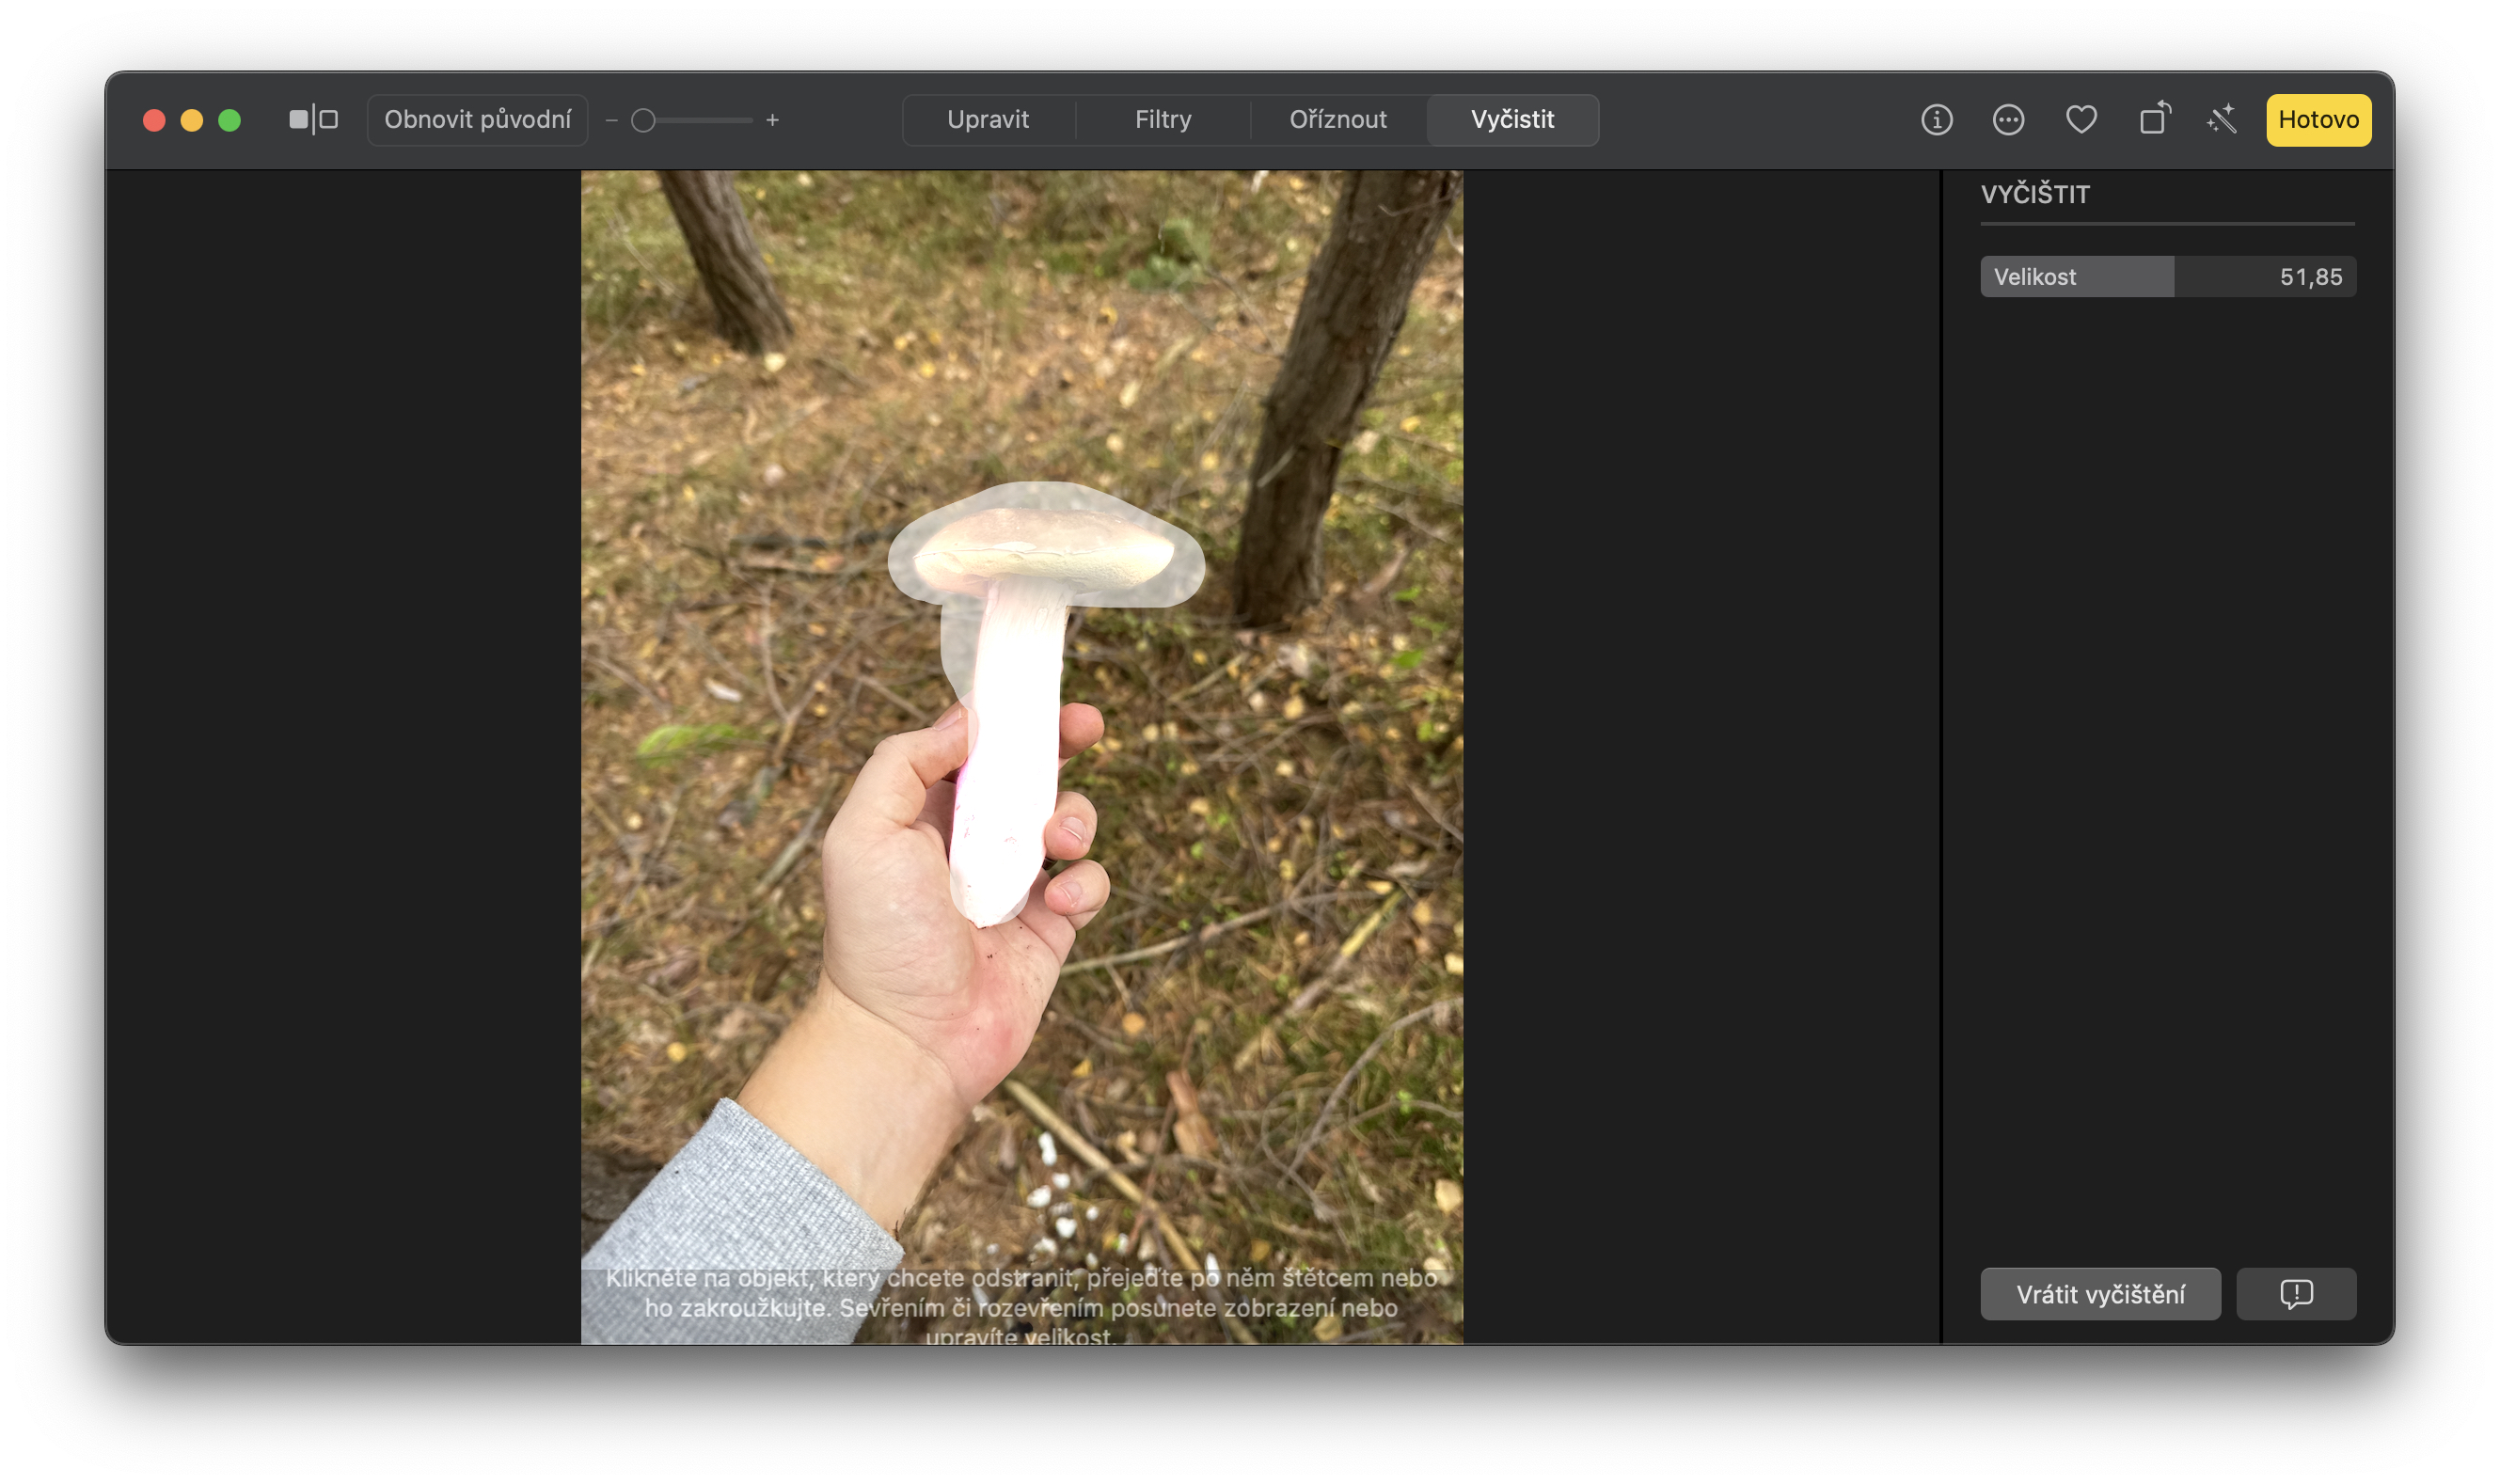Mark the photo as favorite with the heart
Image resolution: width=2500 pixels, height=1484 pixels.
[x=2081, y=119]
